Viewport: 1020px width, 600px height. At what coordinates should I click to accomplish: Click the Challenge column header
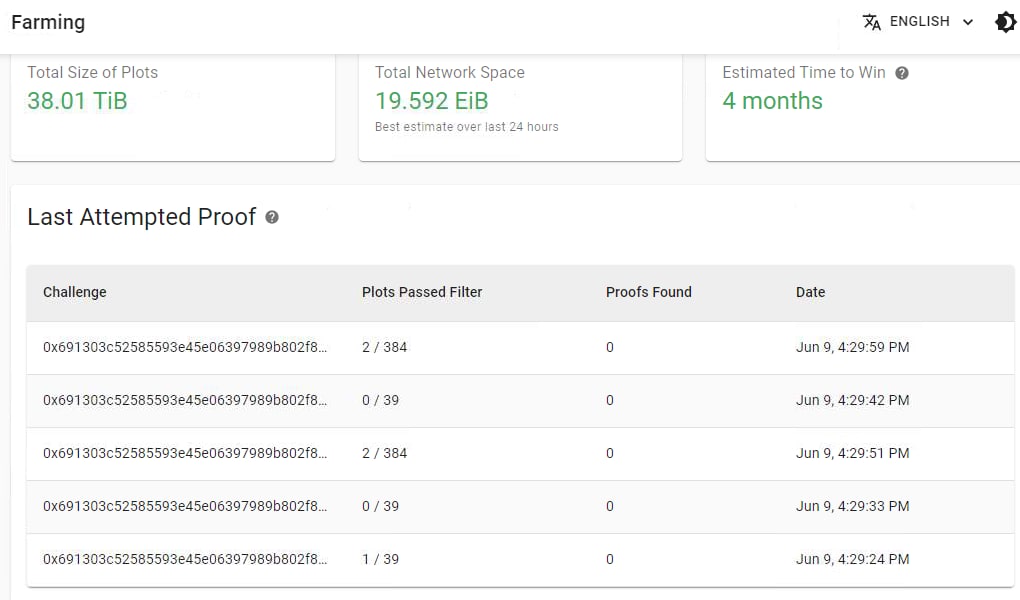pos(75,292)
